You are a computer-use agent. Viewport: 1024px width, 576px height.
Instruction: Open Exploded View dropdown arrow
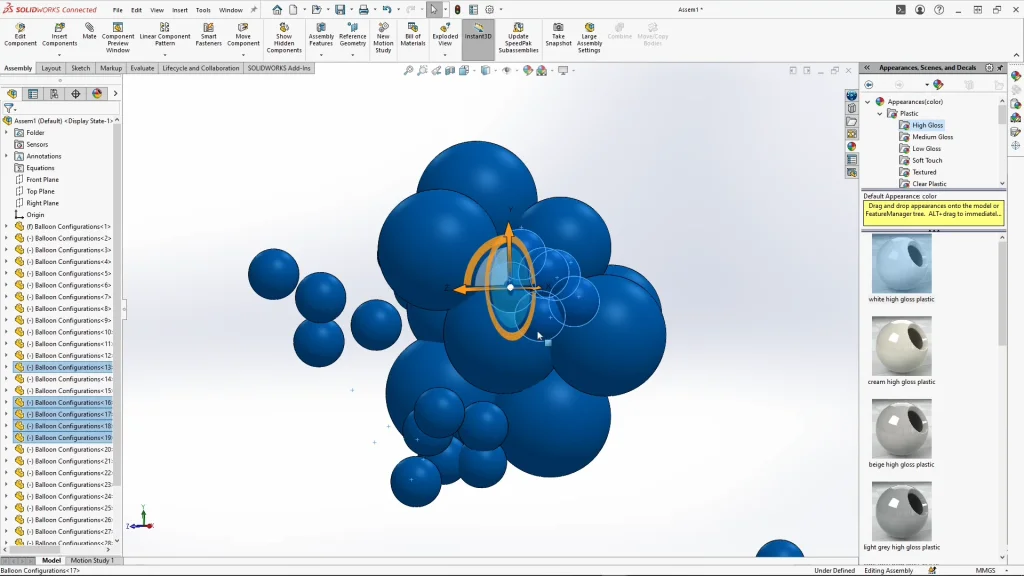click(x=445, y=55)
